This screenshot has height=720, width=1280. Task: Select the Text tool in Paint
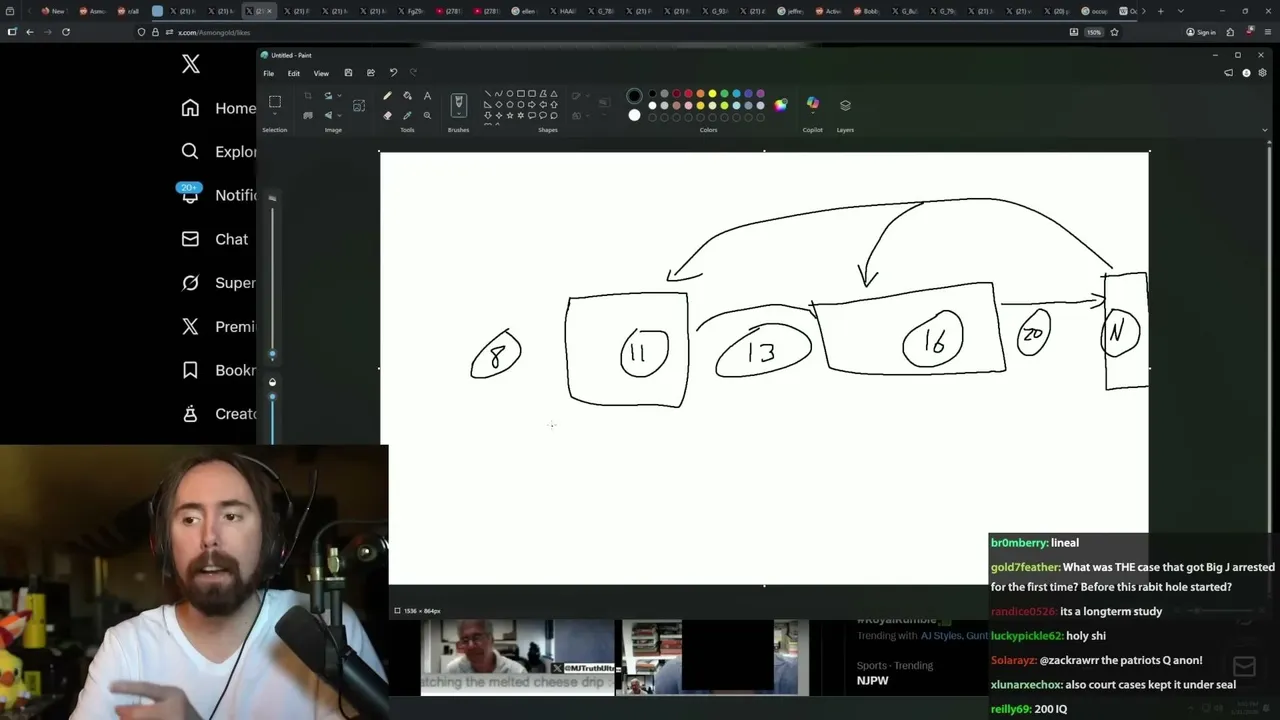click(427, 96)
